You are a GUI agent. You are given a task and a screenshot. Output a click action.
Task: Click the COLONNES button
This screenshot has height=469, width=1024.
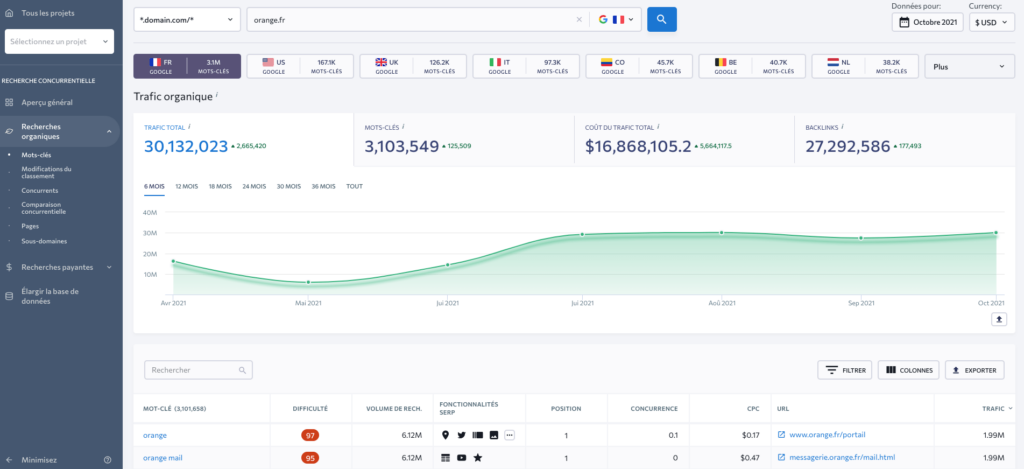coord(908,370)
